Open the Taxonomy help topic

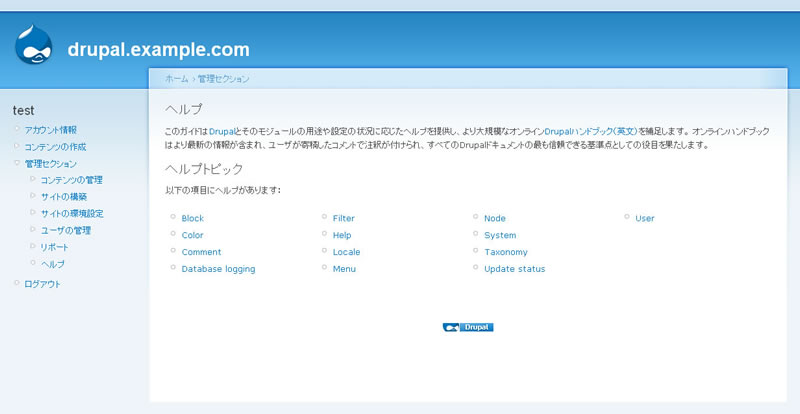(506, 252)
